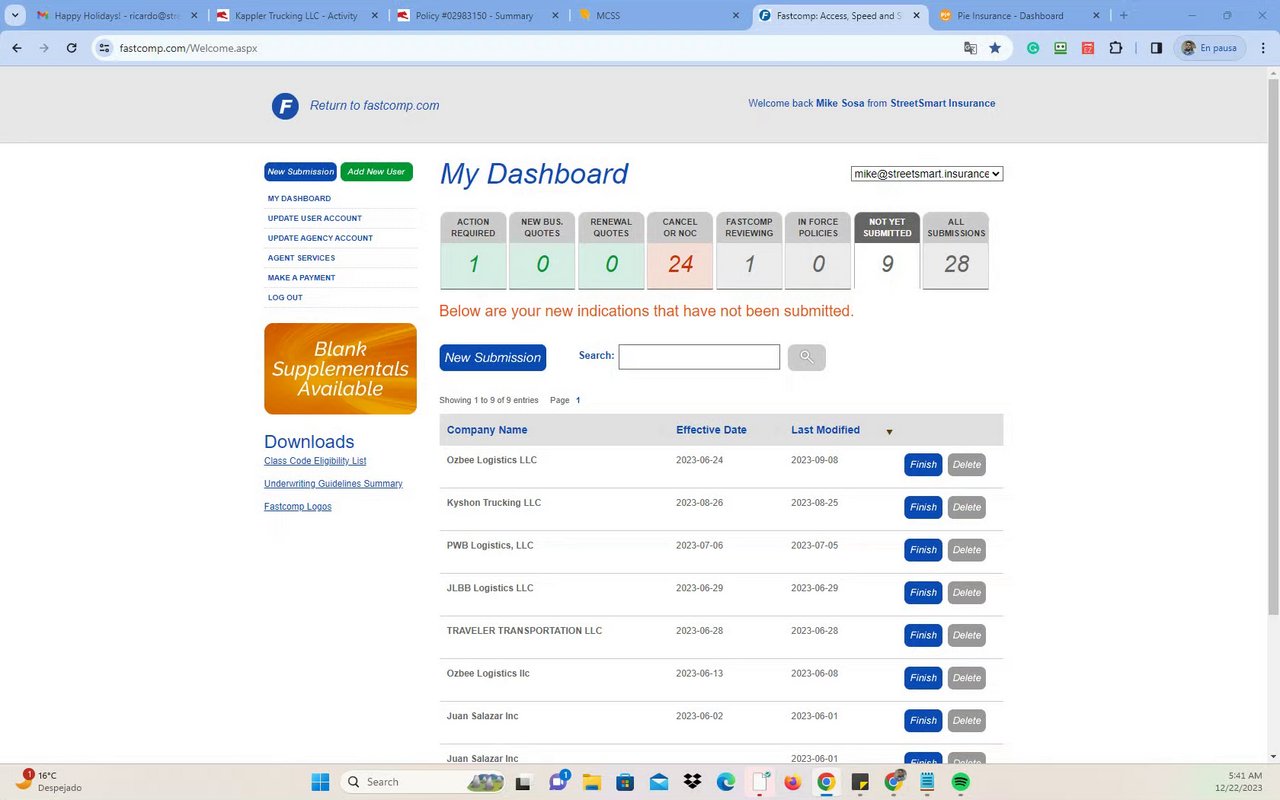Screen dimensions: 1280x800
Task: Switch to Kappler Trucking LLC Activity tab
Action: (x=296, y=16)
